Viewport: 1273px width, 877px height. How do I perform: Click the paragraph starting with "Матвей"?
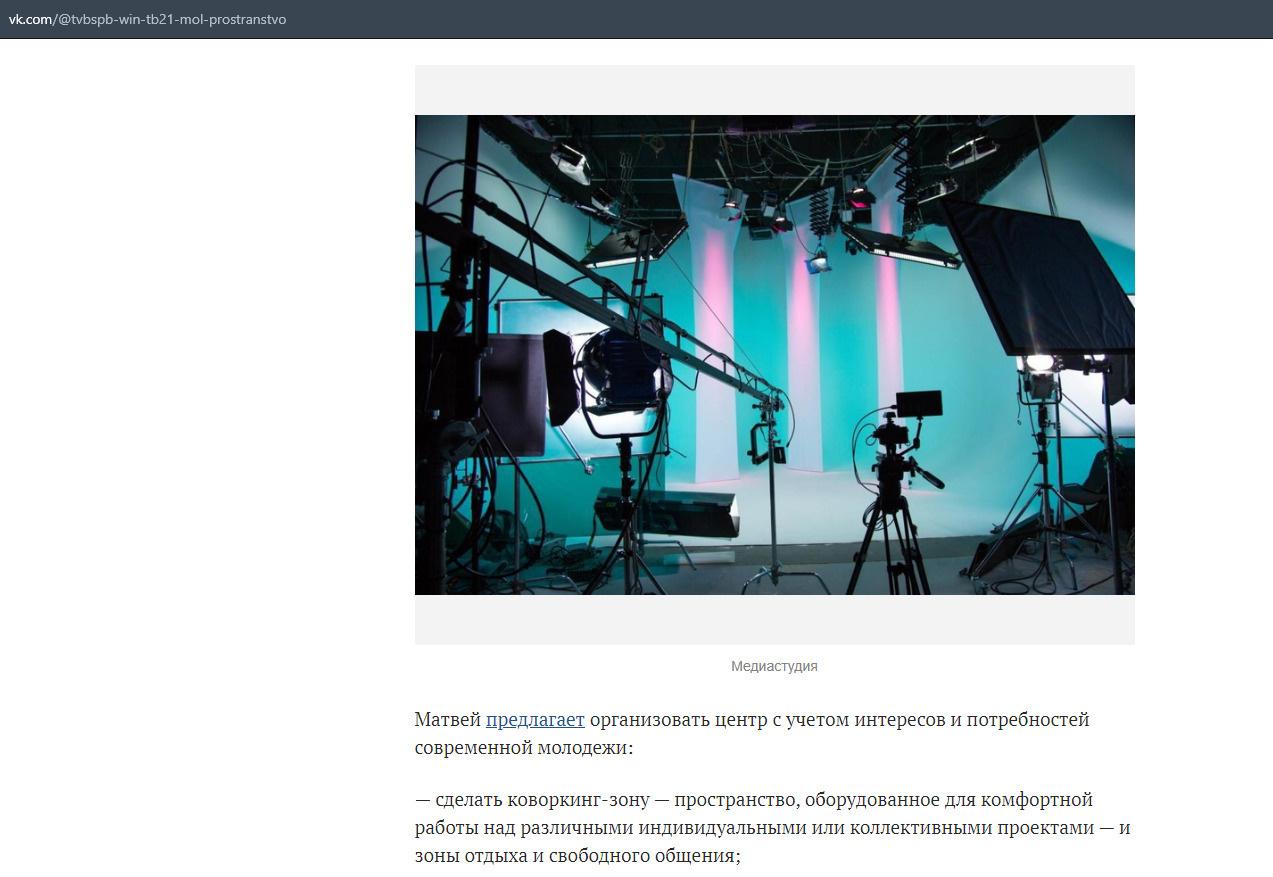(x=752, y=734)
